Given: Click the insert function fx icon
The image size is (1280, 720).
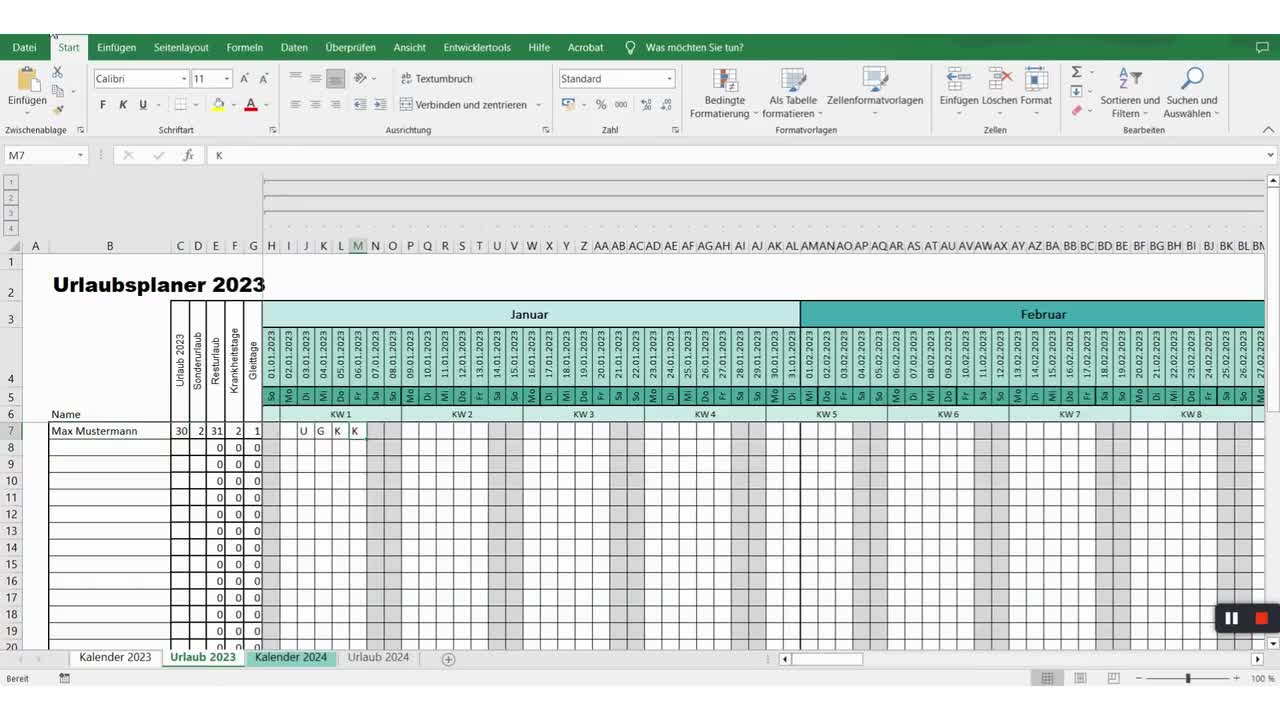Looking at the screenshot, I should [188, 155].
